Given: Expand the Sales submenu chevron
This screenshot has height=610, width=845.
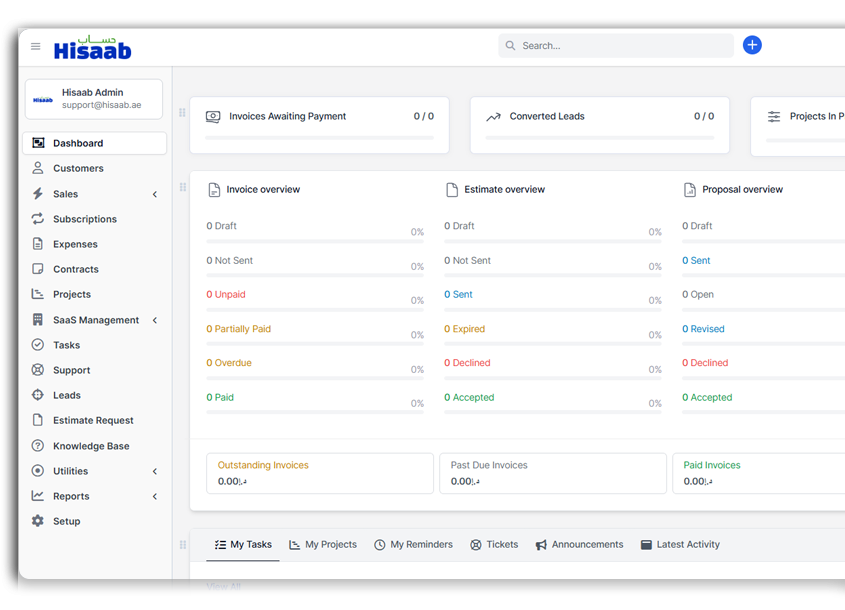Looking at the screenshot, I should [x=155, y=194].
